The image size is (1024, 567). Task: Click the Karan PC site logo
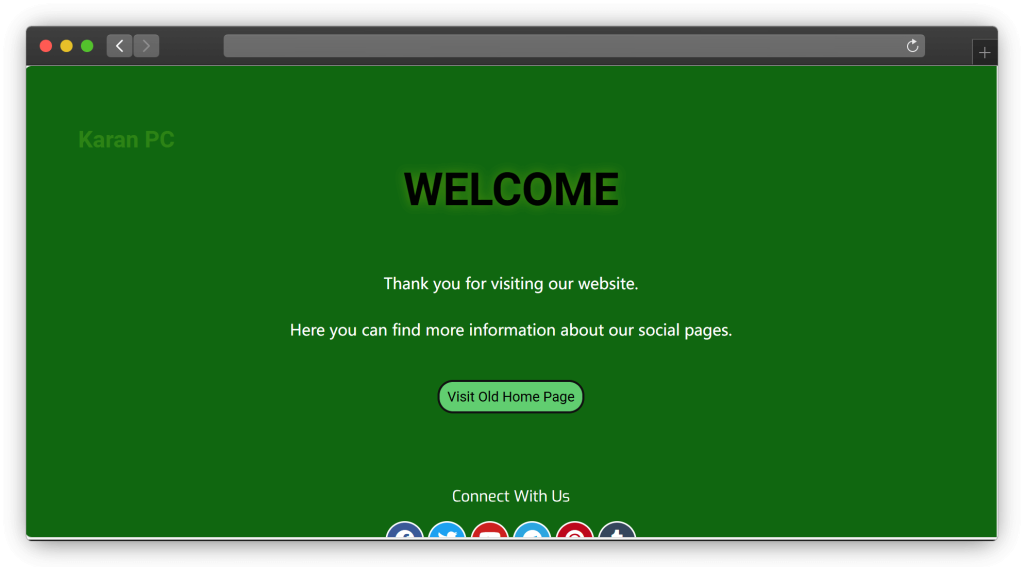(x=126, y=140)
